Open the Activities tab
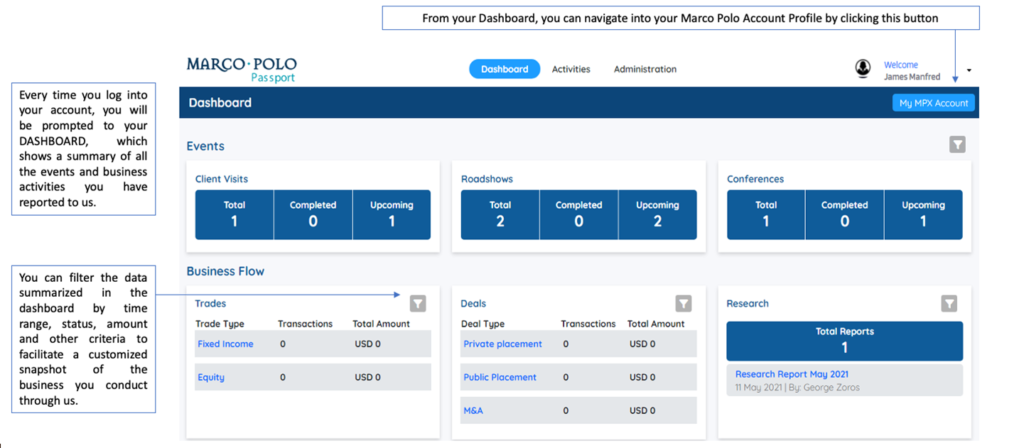Screen dimensions: 1024x448 [x=571, y=69]
